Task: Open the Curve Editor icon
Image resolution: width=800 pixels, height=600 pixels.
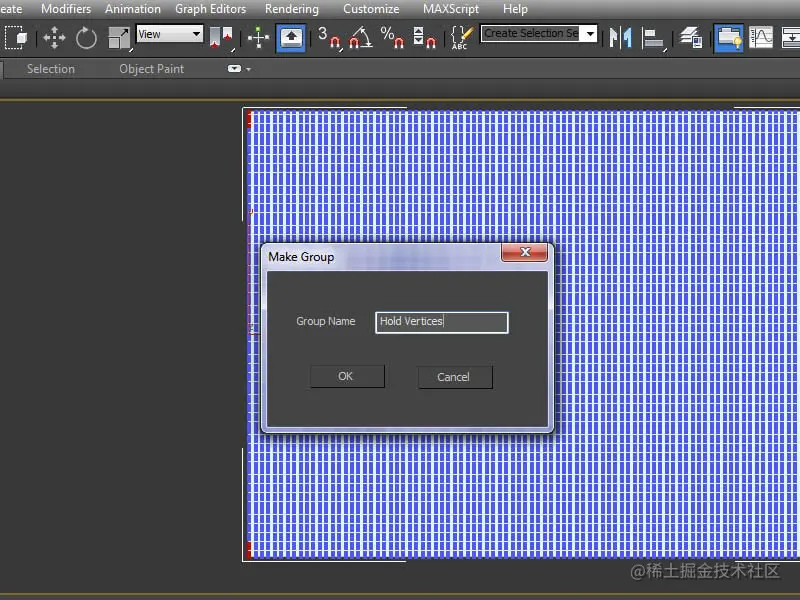Action: [x=761, y=38]
